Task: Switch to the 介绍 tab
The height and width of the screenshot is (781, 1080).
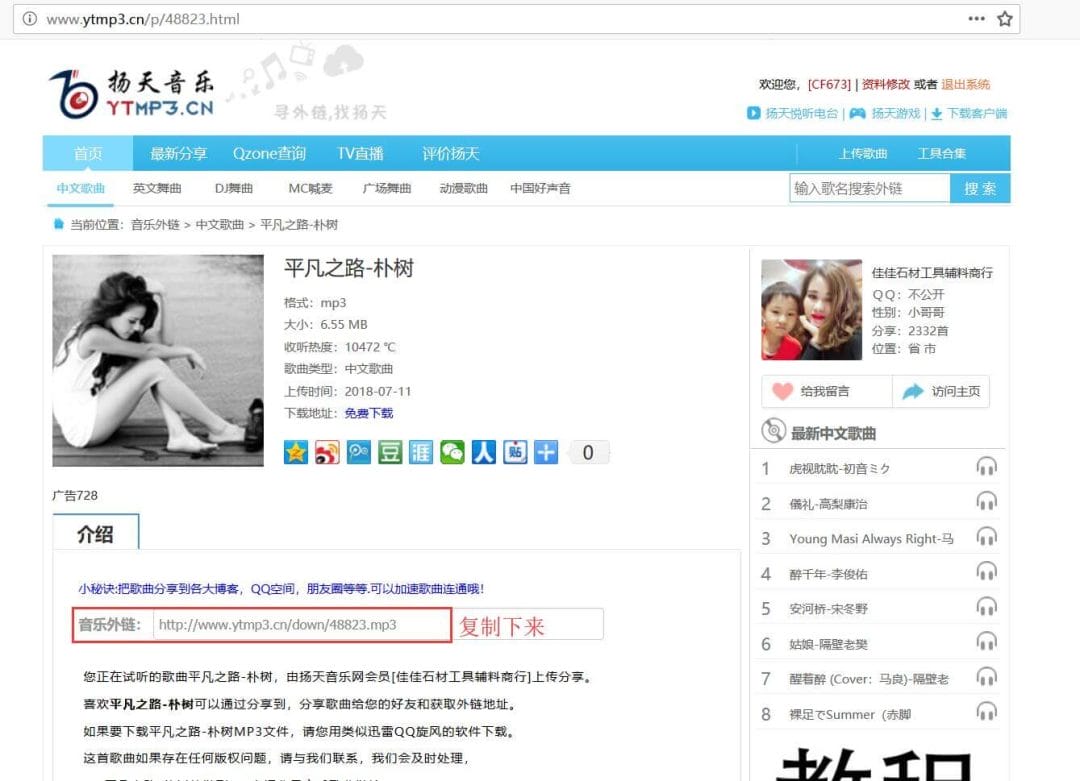Action: click(x=96, y=533)
